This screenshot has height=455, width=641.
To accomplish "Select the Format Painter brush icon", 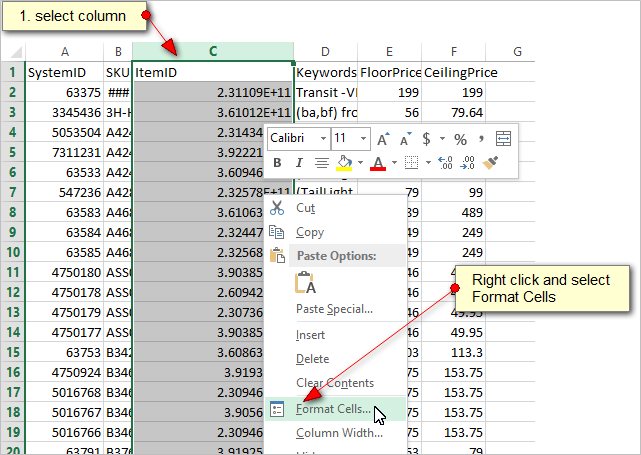I will (490, 162).
